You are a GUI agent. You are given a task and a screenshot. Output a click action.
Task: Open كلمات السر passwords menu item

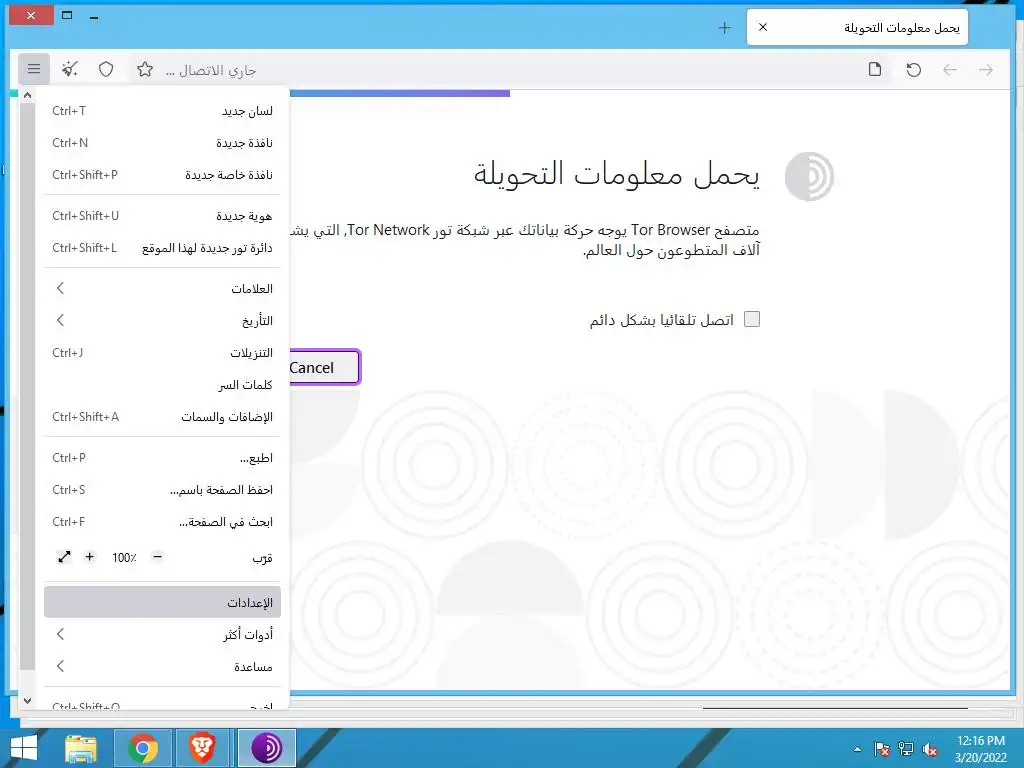click(x=163, y=385)
